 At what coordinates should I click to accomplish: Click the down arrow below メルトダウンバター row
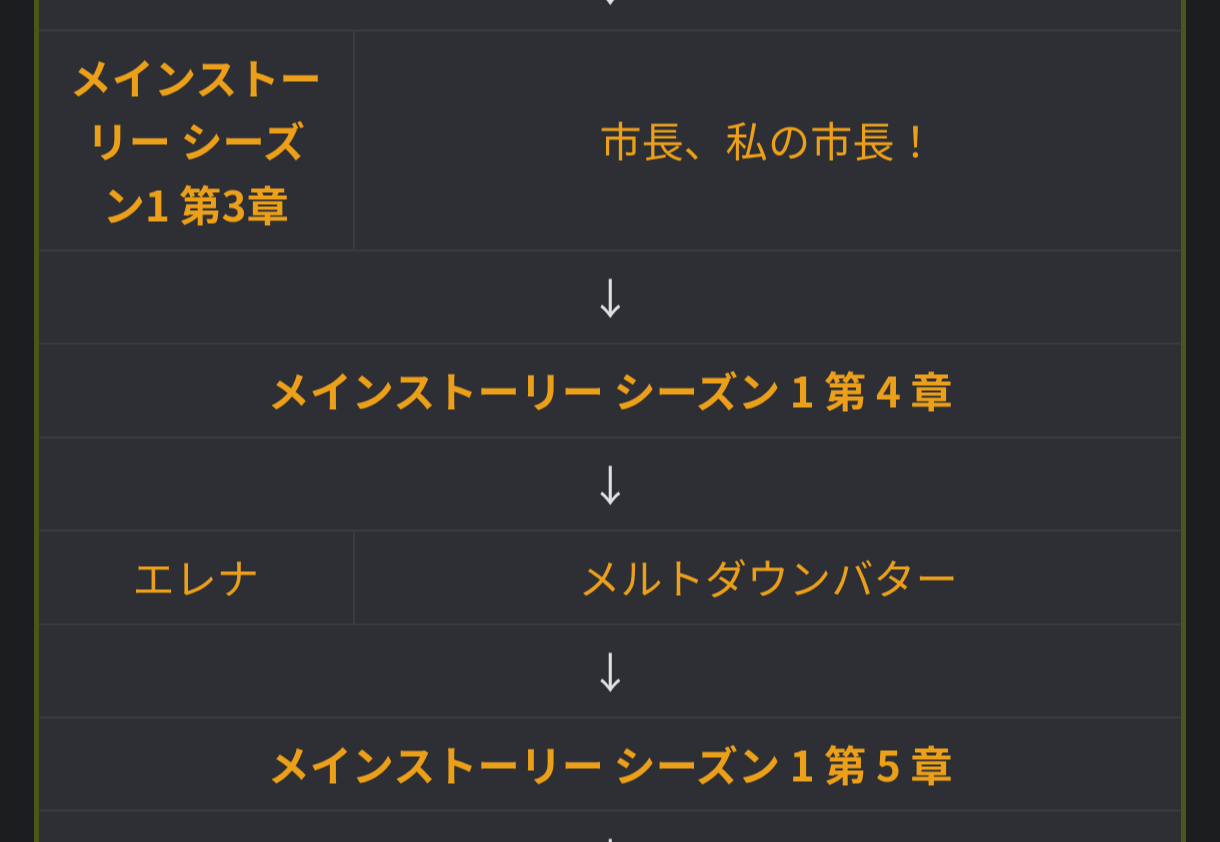610,672
